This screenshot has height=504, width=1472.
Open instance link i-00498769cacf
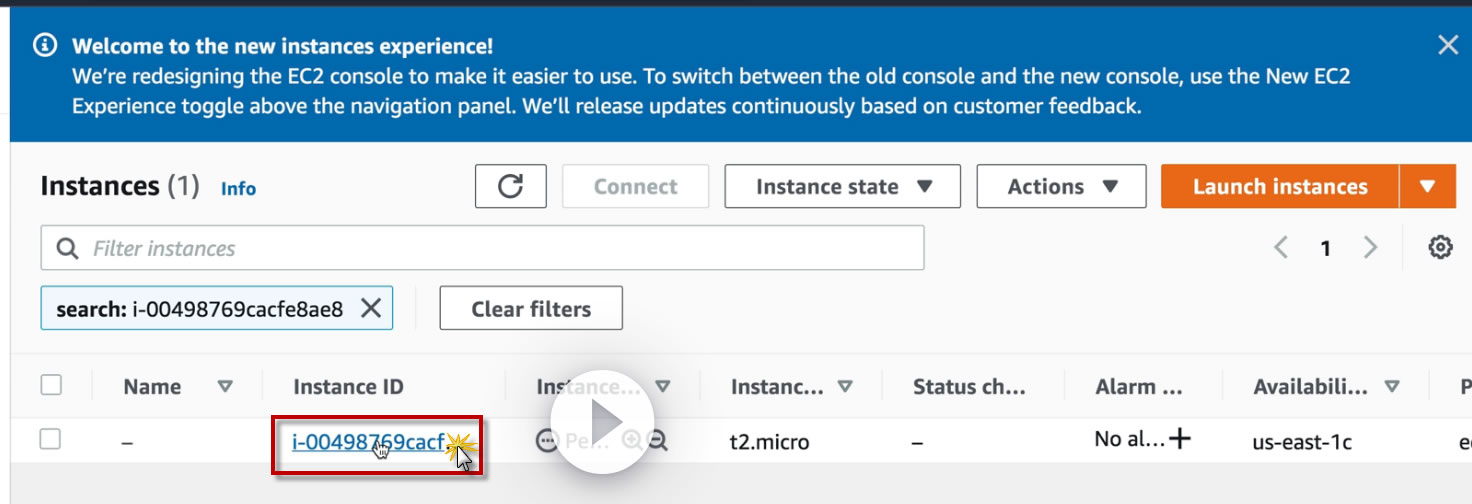[366, 441]
